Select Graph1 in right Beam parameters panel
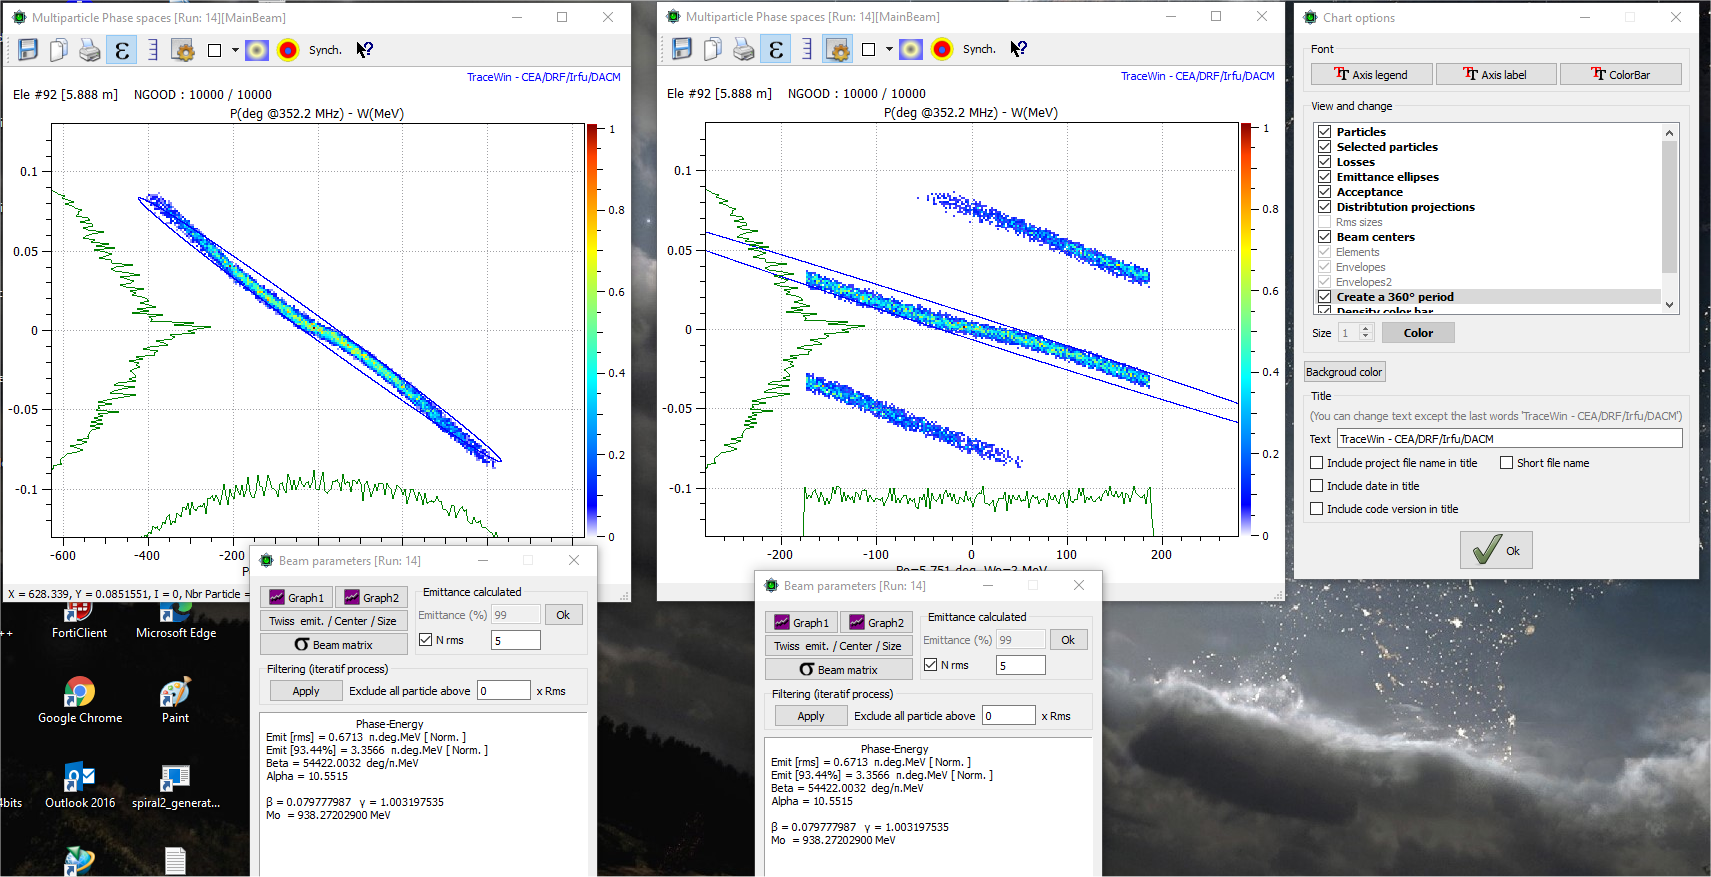The image size is (1711, 877). 801,623
